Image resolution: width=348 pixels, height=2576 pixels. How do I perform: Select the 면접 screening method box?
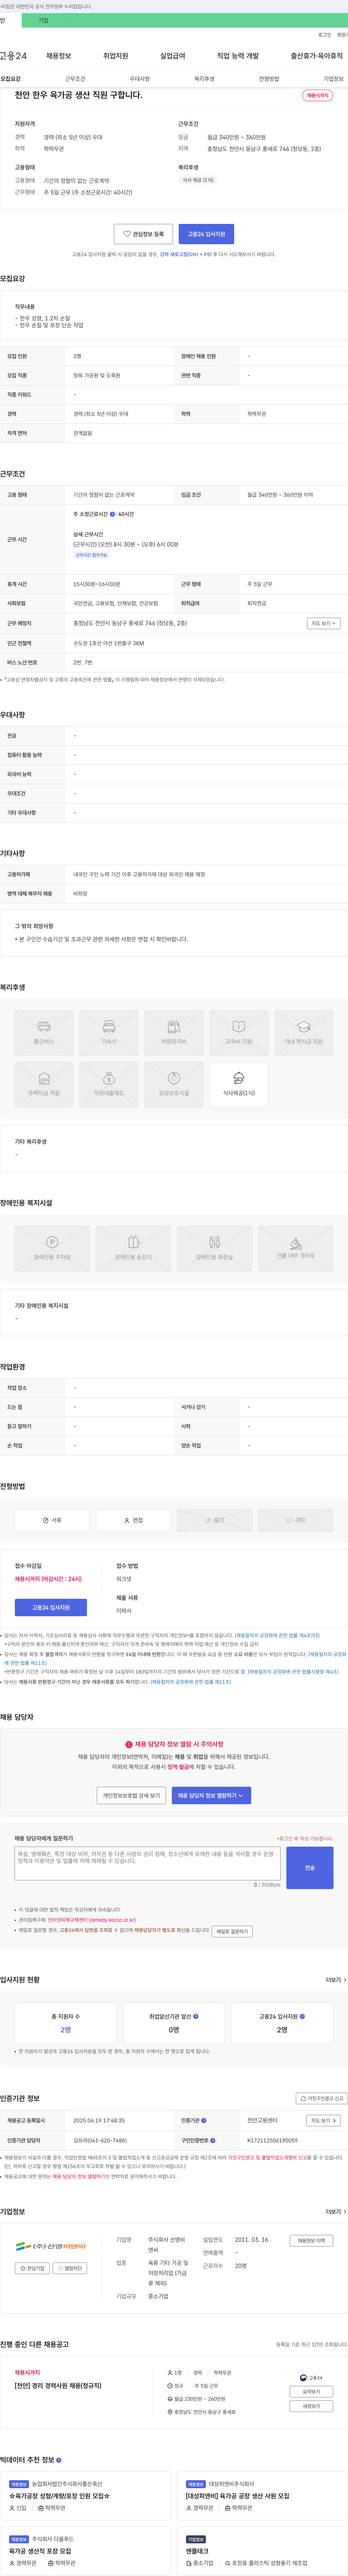(x=133, y=1520)
